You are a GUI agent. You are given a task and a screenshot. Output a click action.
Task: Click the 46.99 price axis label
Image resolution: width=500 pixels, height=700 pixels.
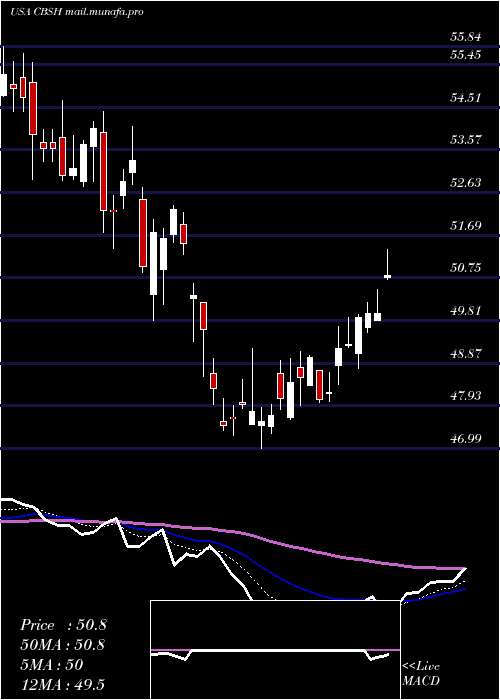click(468, 438)
